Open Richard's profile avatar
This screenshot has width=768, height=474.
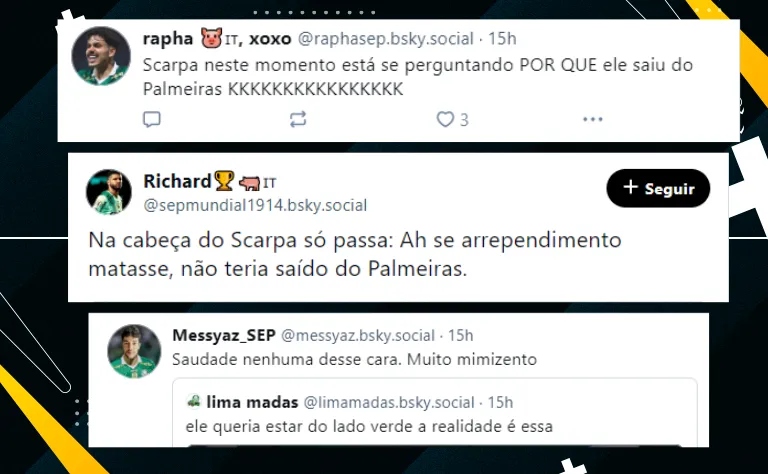[x=109, y=192]
